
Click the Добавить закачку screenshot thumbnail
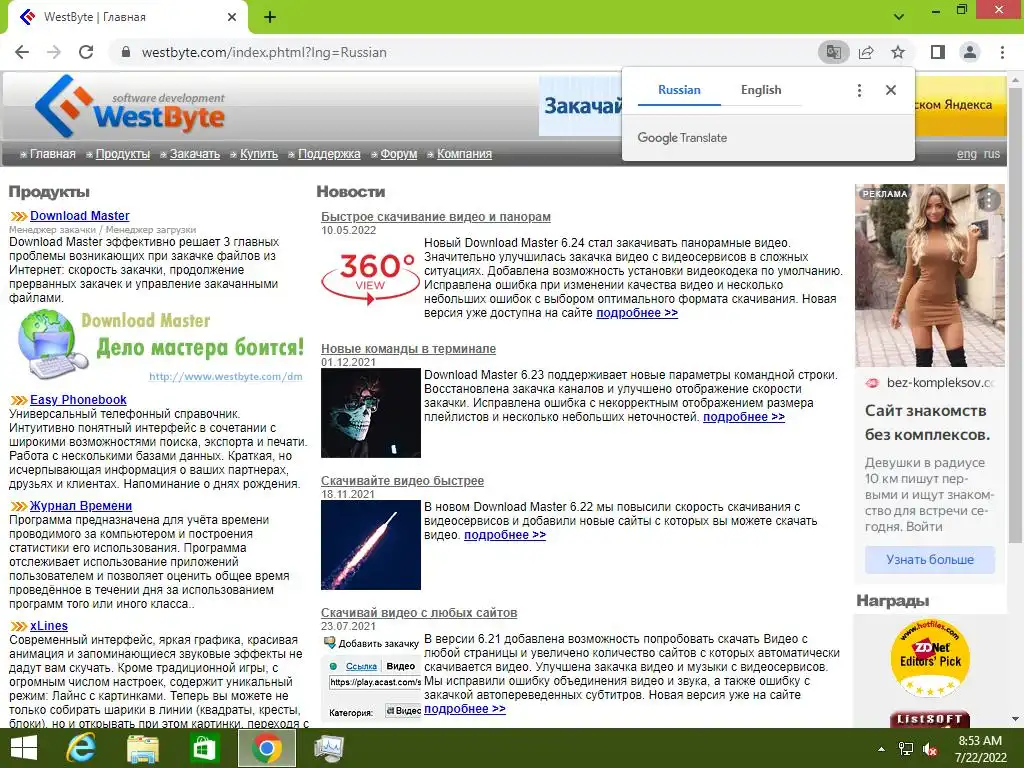pos(371,677)
